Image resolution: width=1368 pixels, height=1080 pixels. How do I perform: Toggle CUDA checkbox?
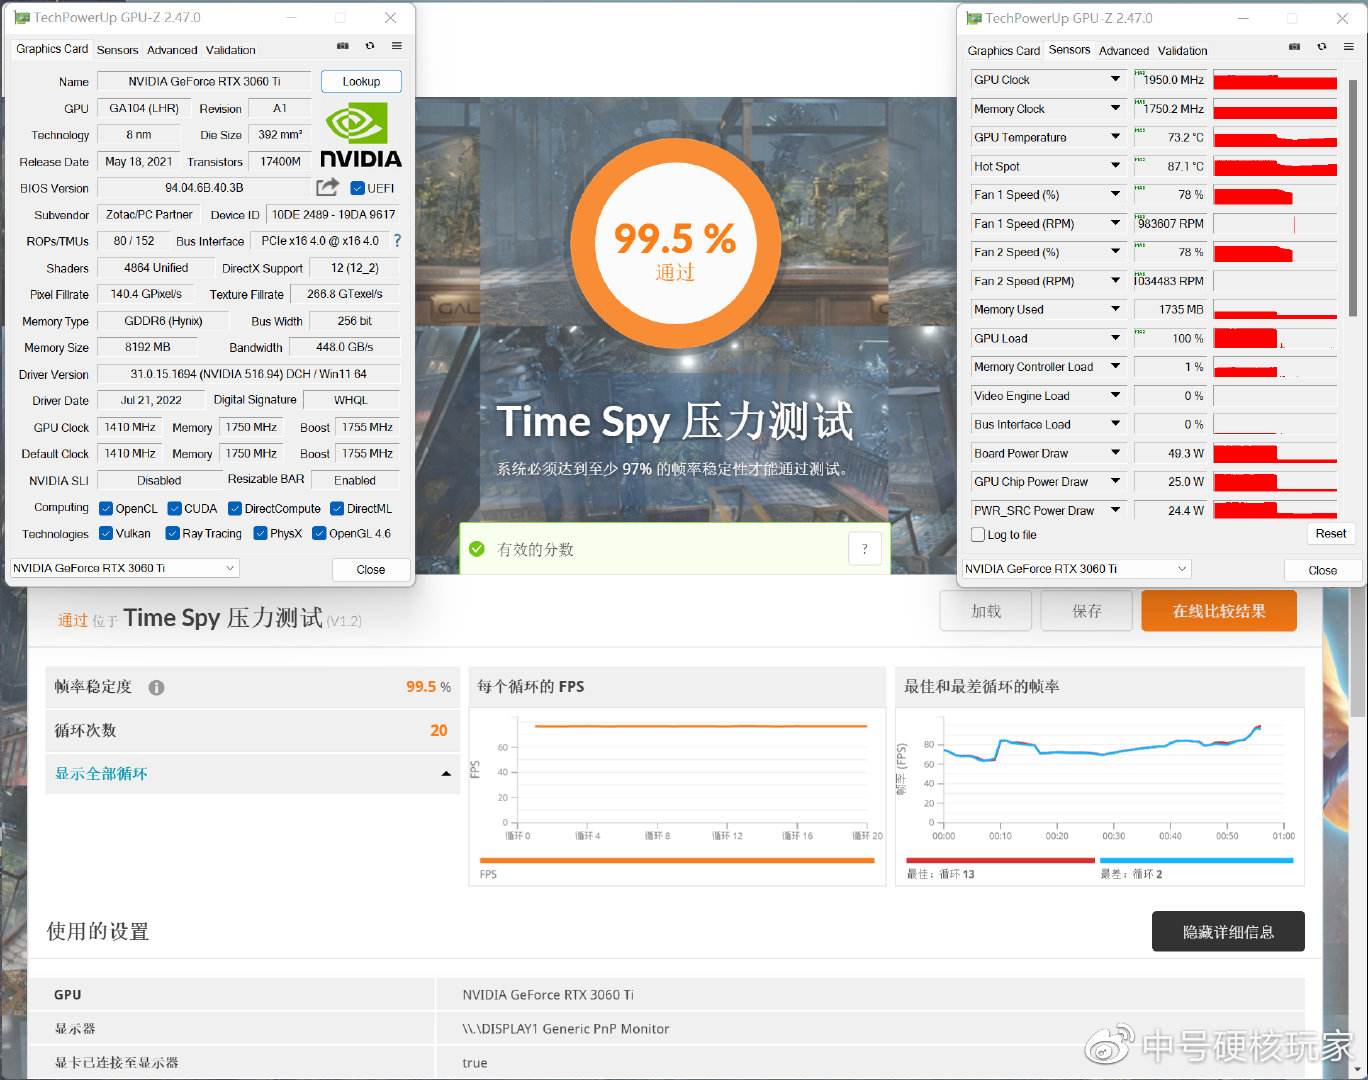pos(175,509)
